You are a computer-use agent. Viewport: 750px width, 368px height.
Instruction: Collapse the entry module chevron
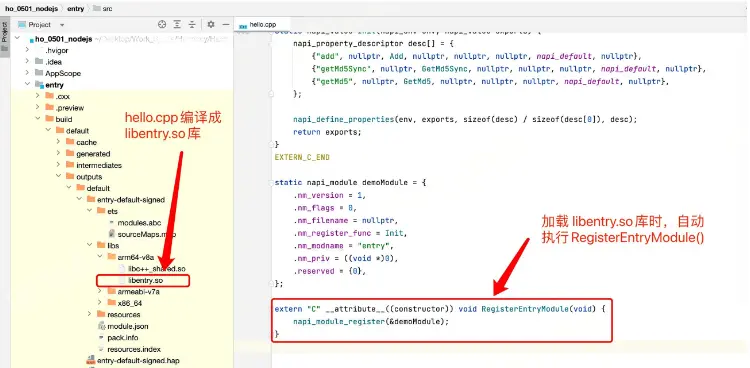[28, 84]
